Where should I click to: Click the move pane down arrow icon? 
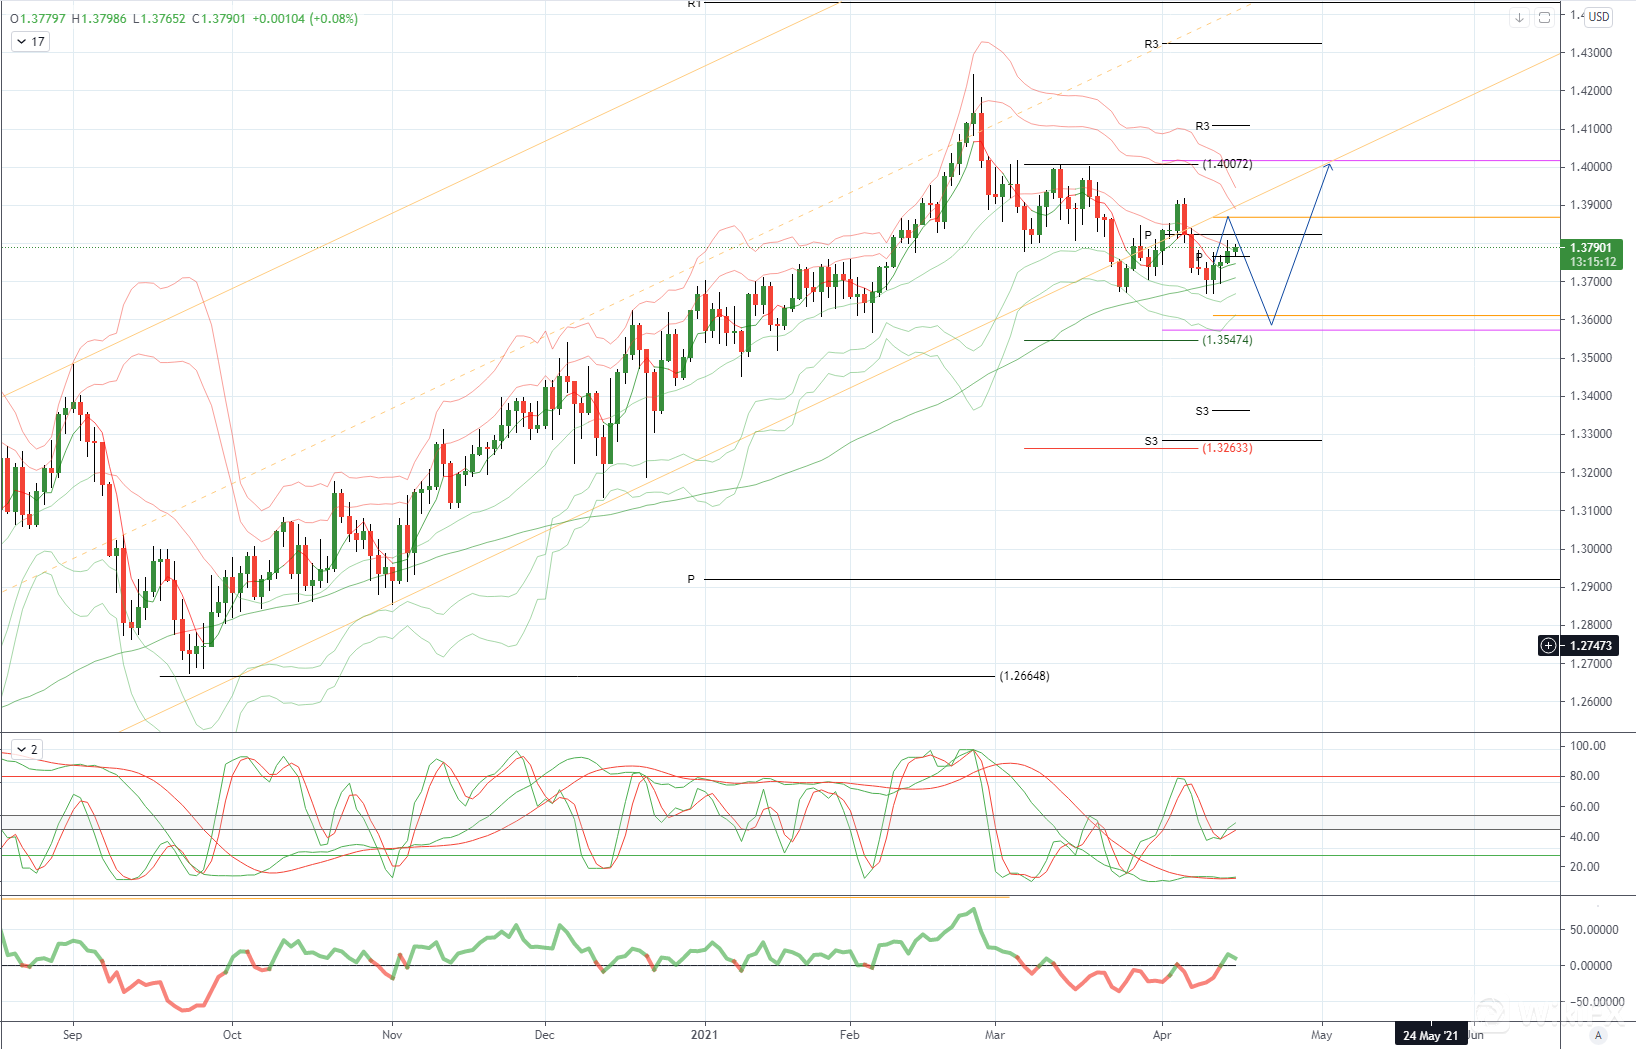click(1519, 18)
